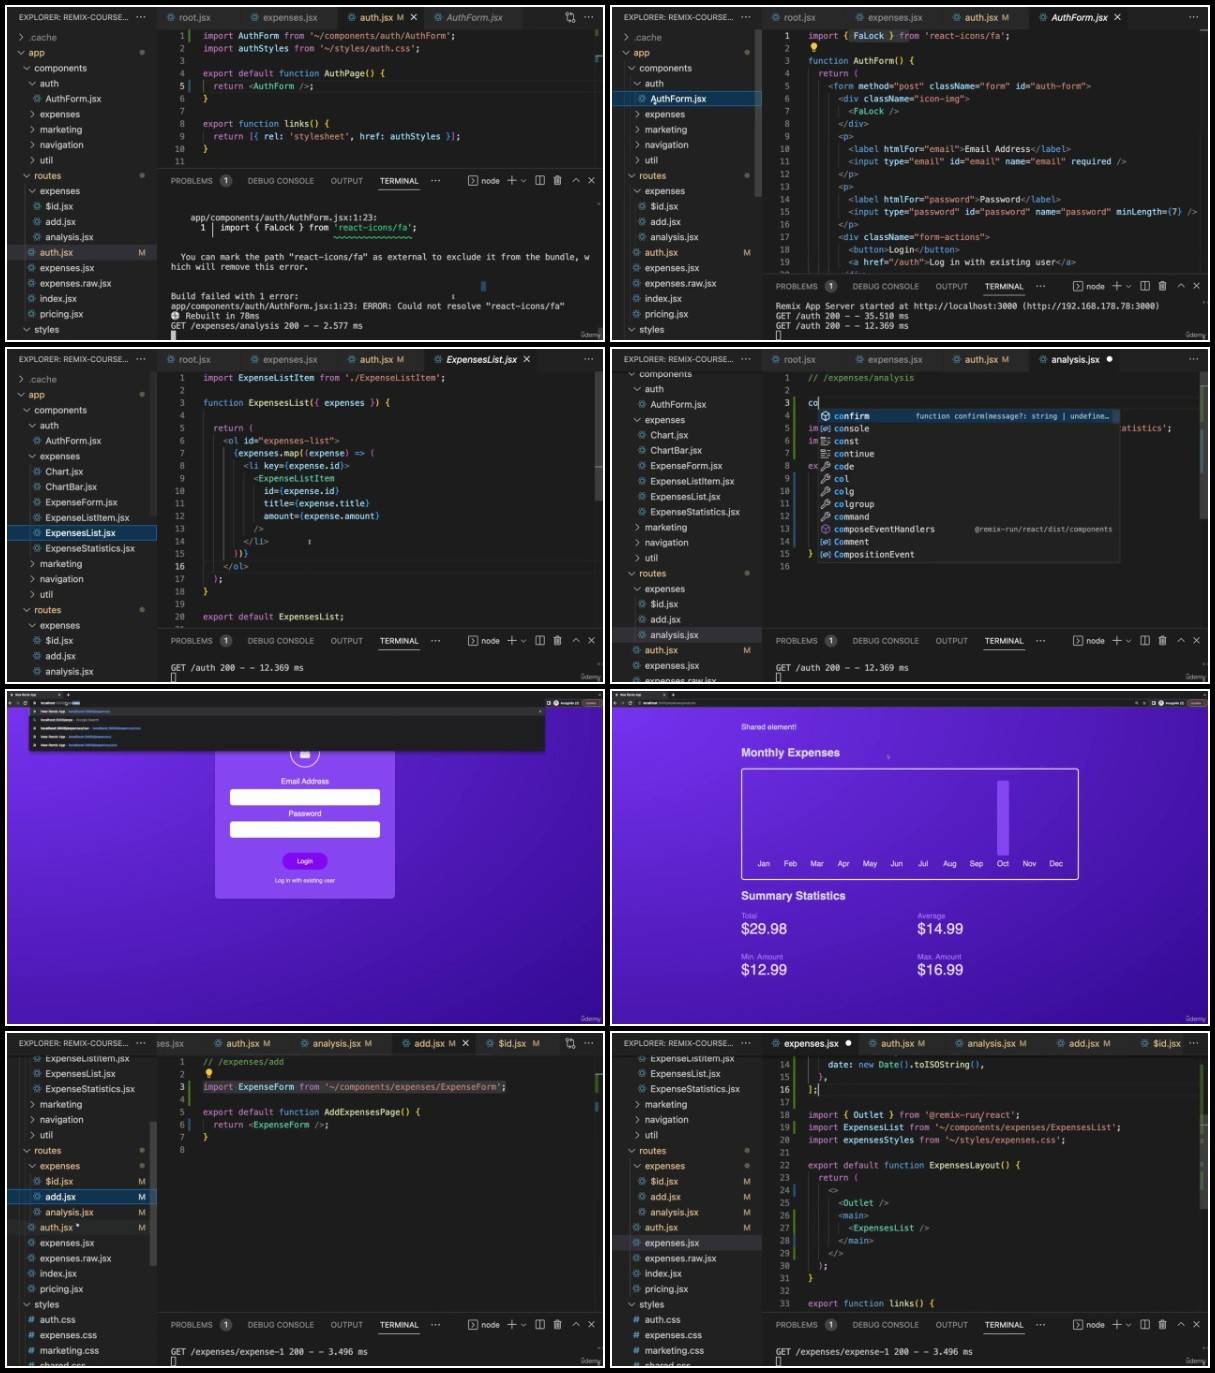Click purple Login button on browser auth form
This screenshot has height=1373, width=1215.
(305, 861)
